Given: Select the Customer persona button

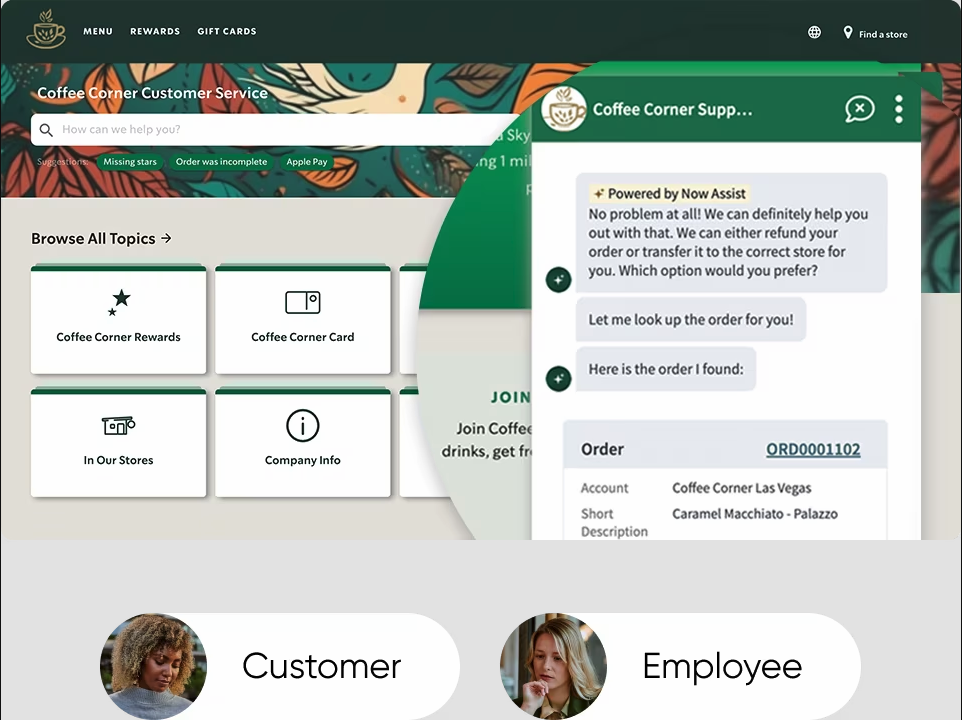Looking at the screenshot, I should coord(280,666).
